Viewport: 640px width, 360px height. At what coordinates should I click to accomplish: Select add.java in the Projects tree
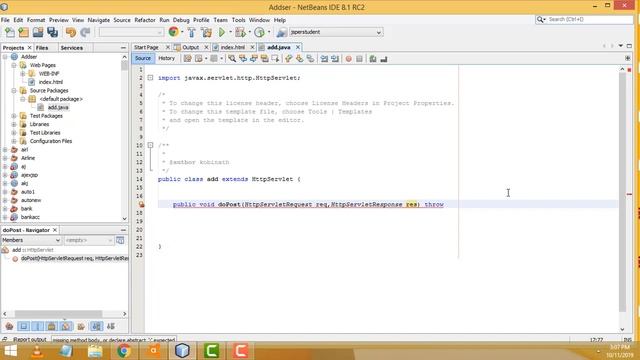point(58,107)
